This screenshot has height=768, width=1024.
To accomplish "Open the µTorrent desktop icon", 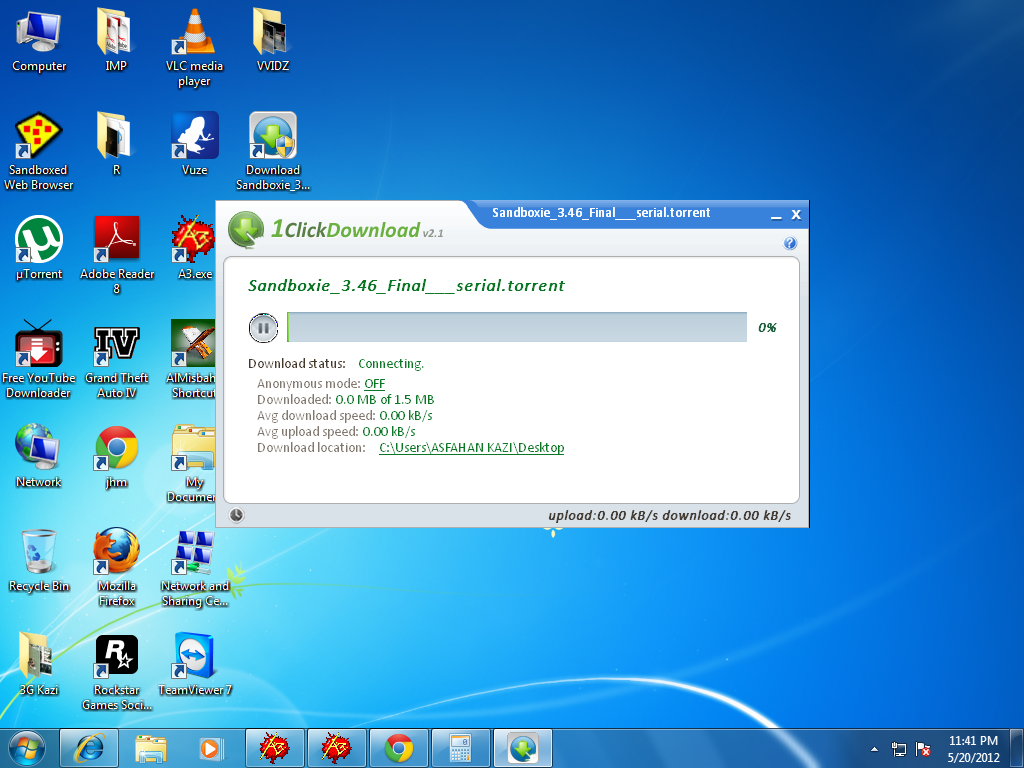I will [39, 240].
